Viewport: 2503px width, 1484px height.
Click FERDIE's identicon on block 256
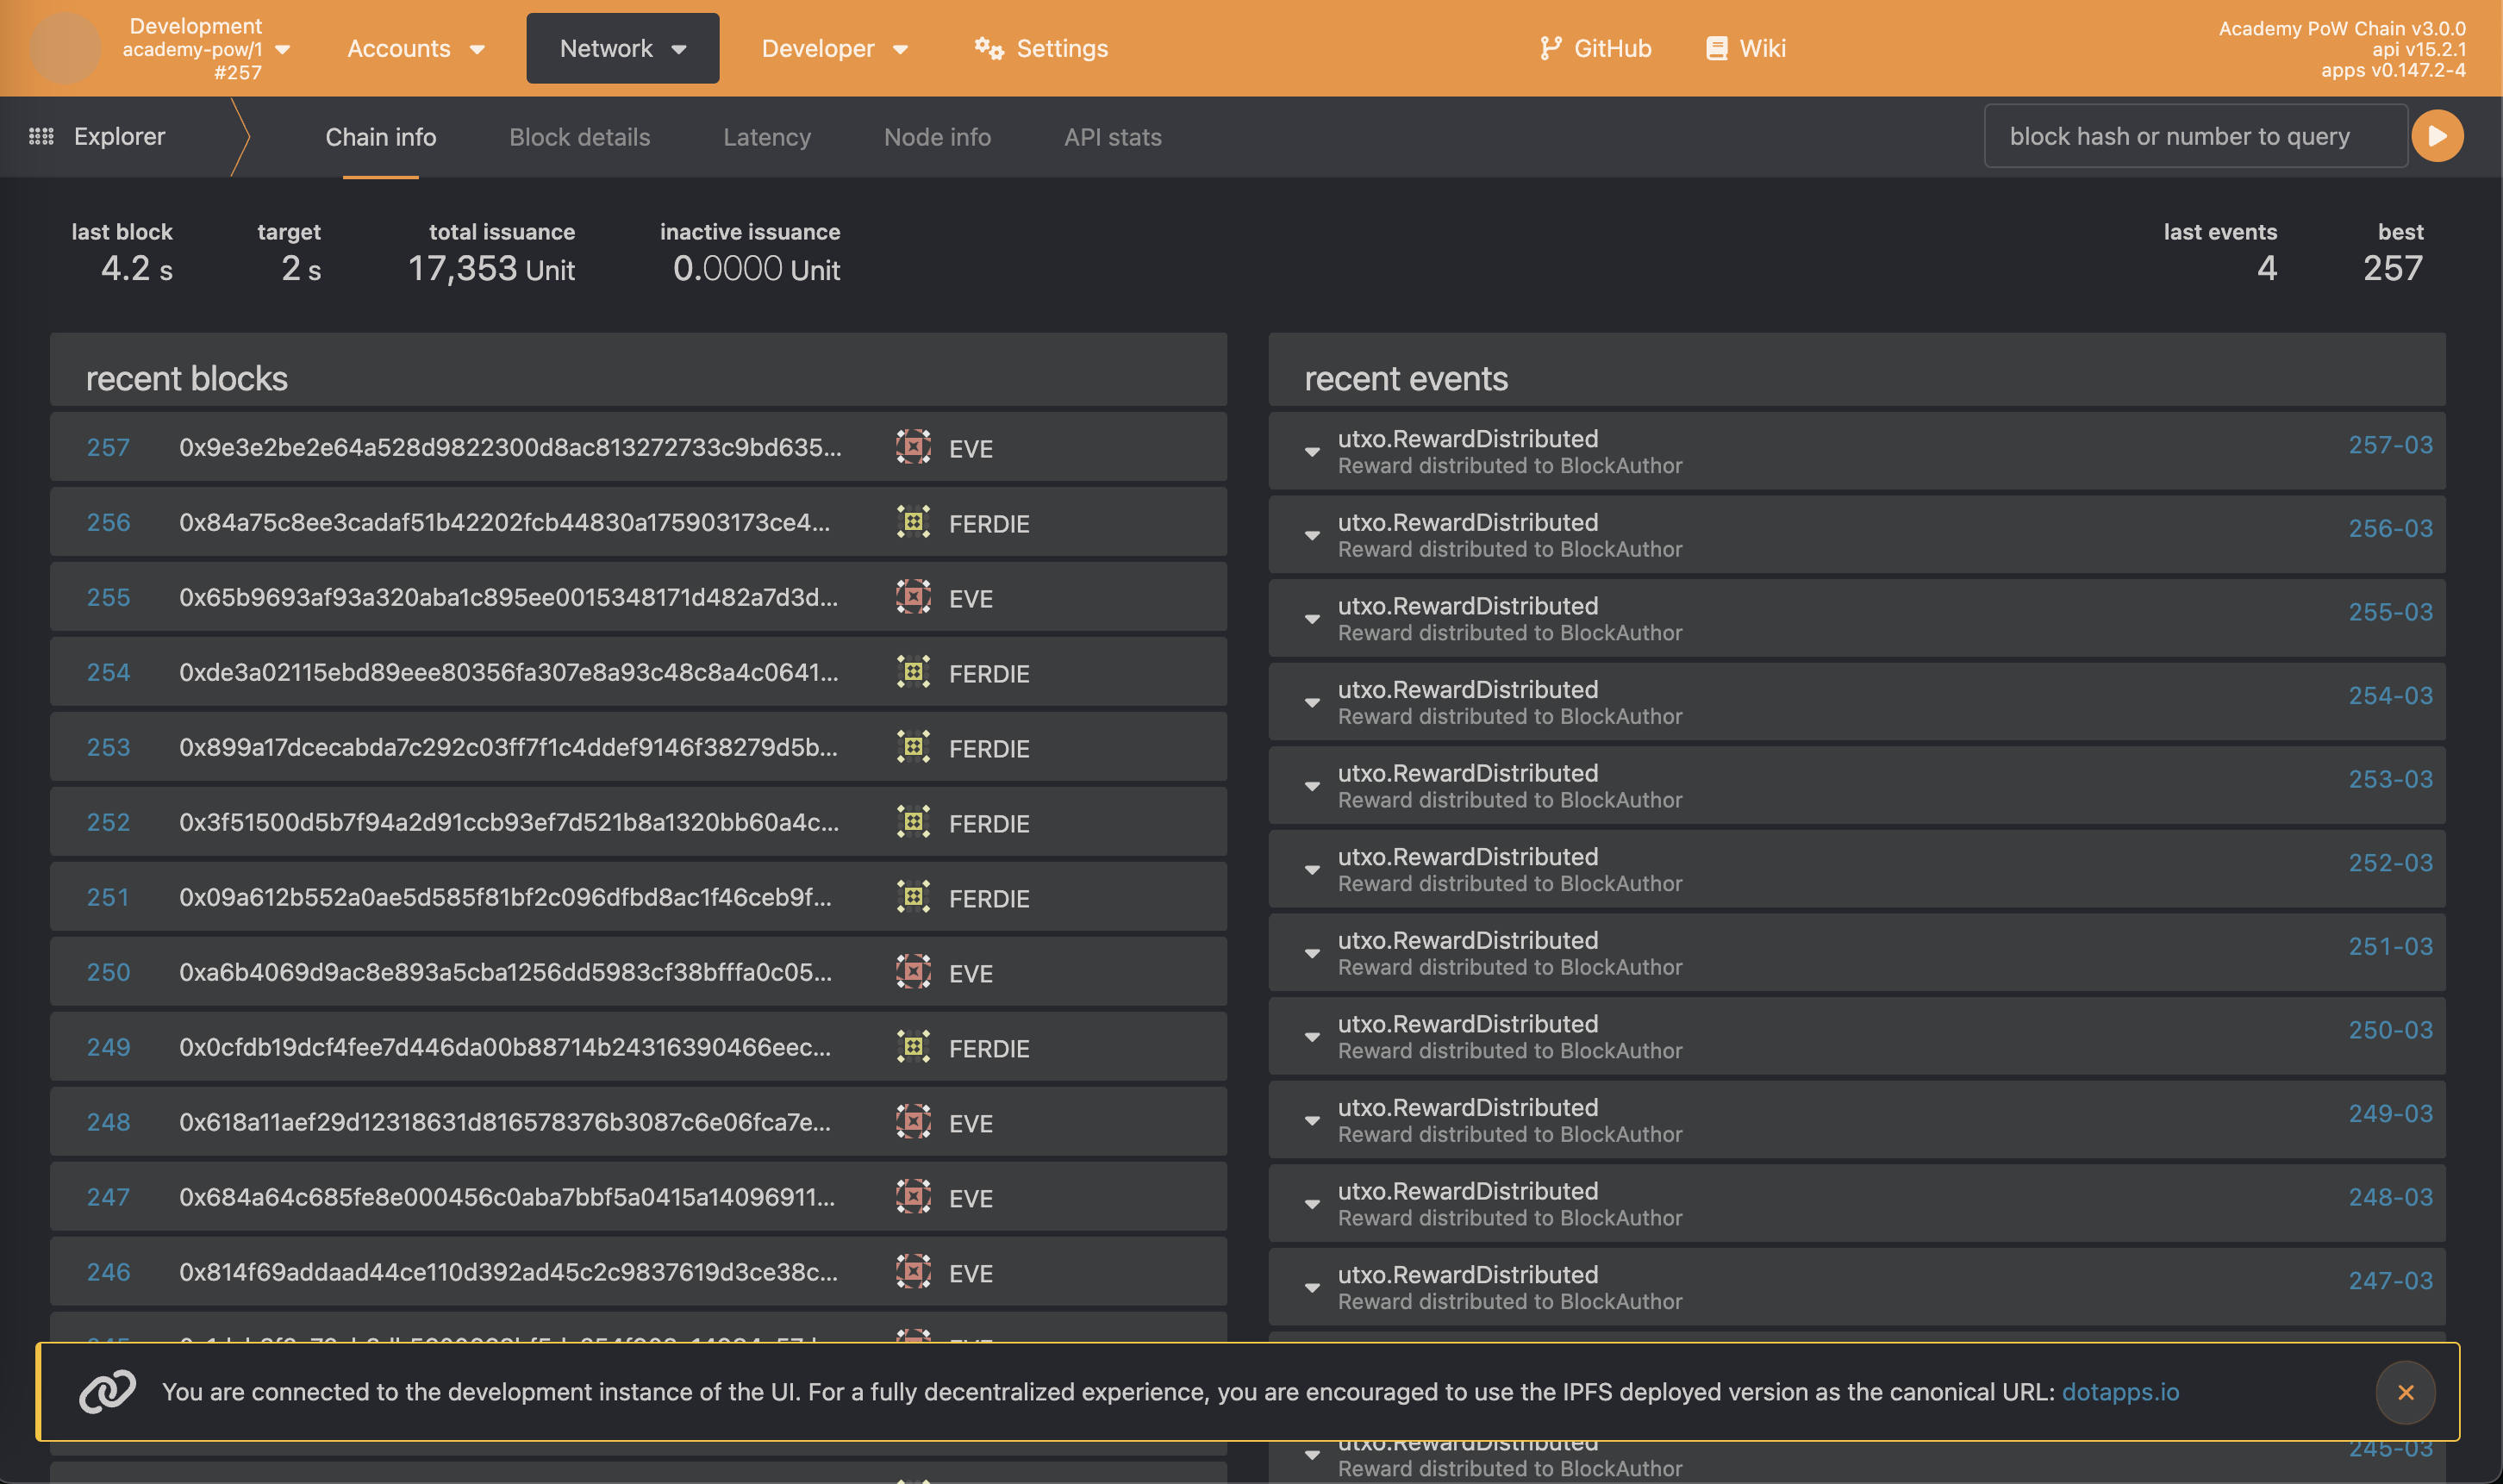pos(912,522)
